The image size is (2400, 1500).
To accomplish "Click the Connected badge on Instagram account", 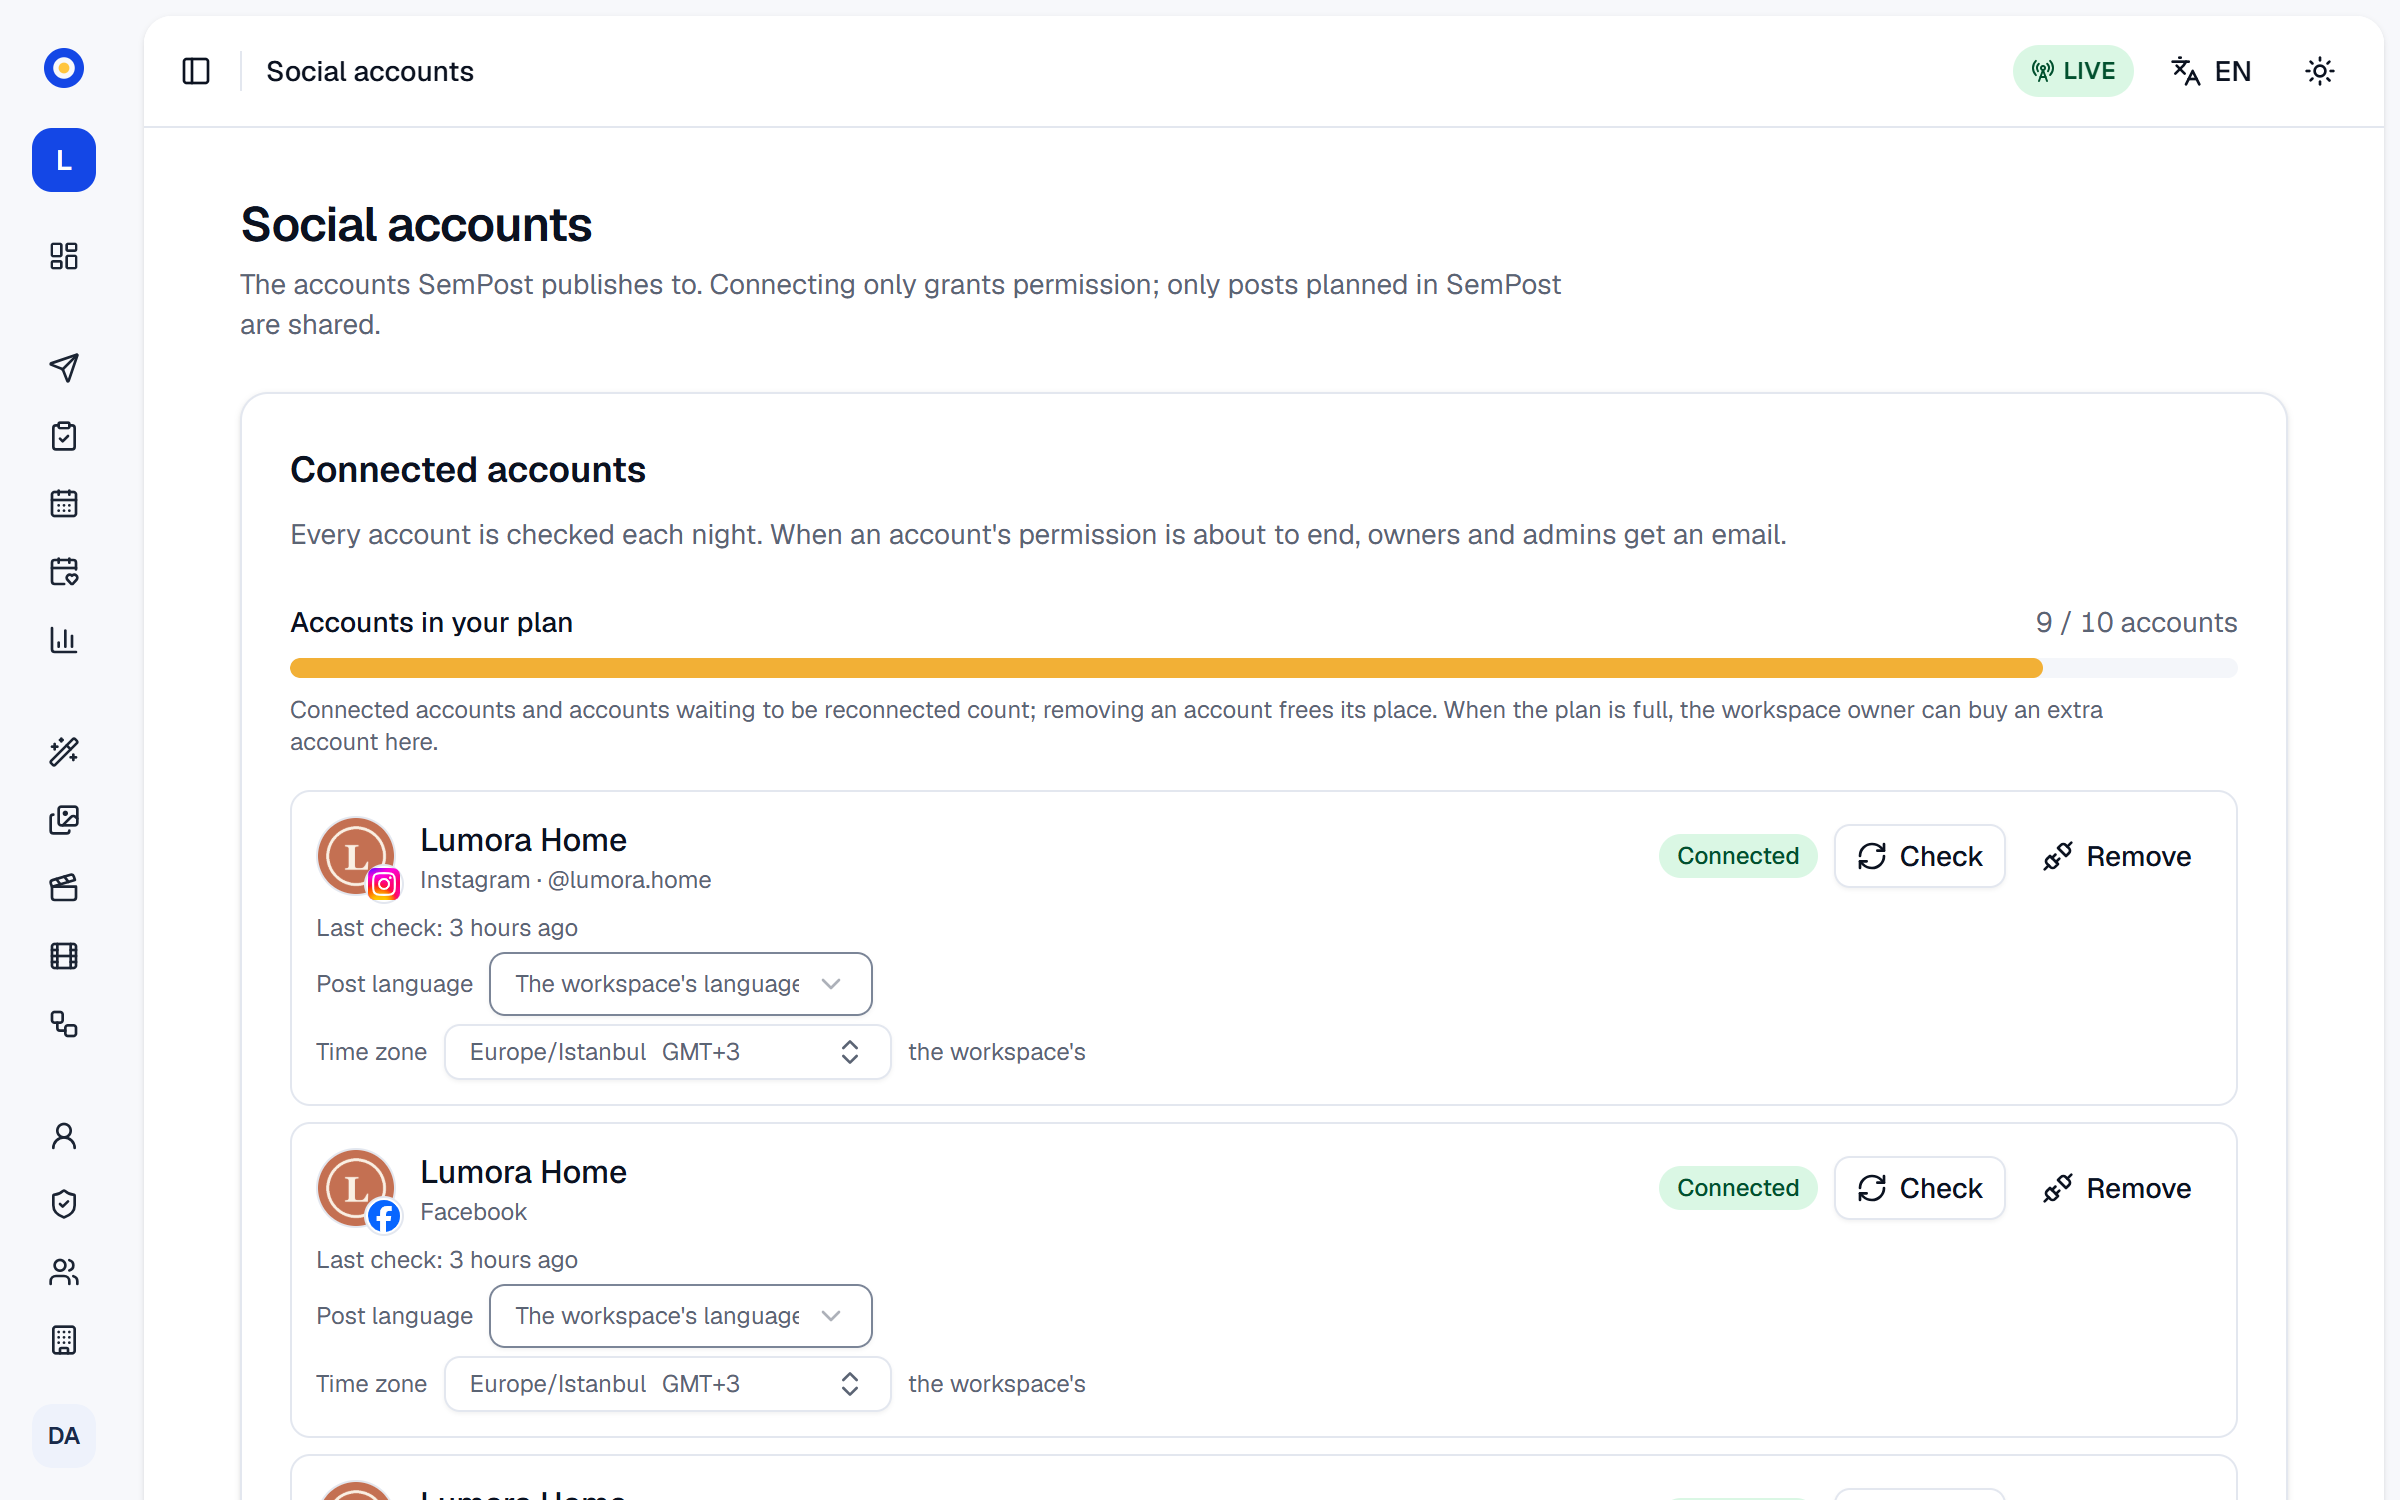I will pyautogui.click(x=1738, y=856).
